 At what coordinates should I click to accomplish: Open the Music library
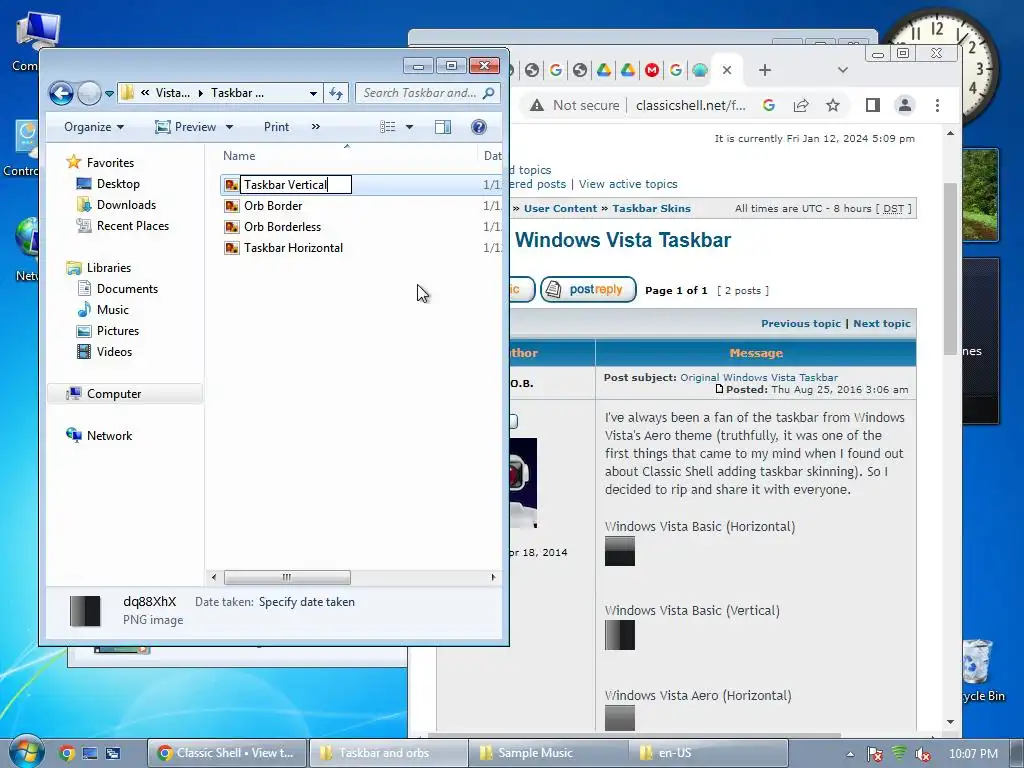[x=112, y=310]
